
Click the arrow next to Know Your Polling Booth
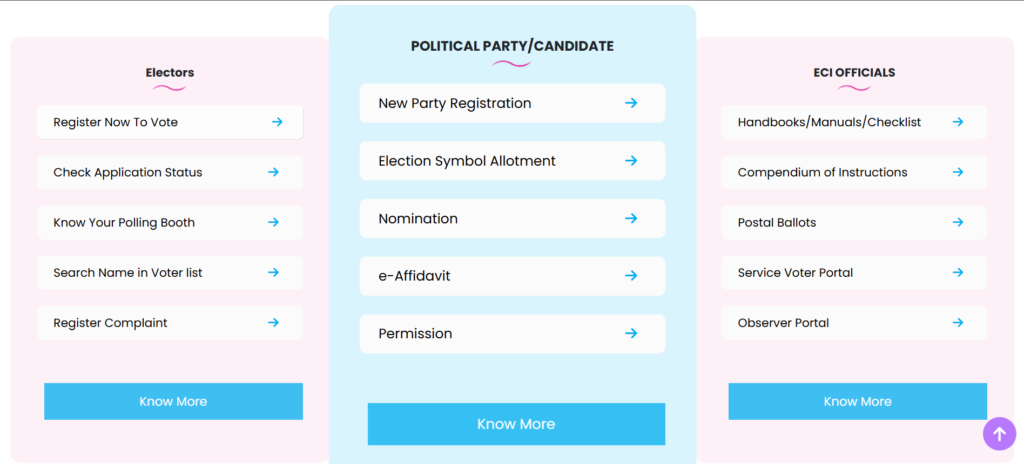coord(274,223)
